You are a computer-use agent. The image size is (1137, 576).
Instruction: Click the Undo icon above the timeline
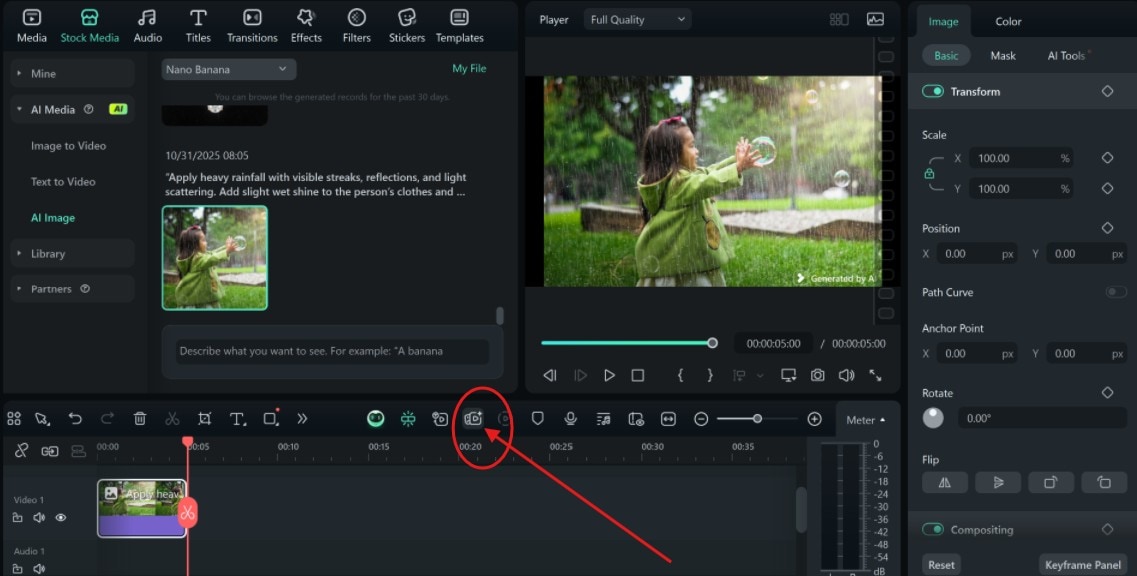74,419
